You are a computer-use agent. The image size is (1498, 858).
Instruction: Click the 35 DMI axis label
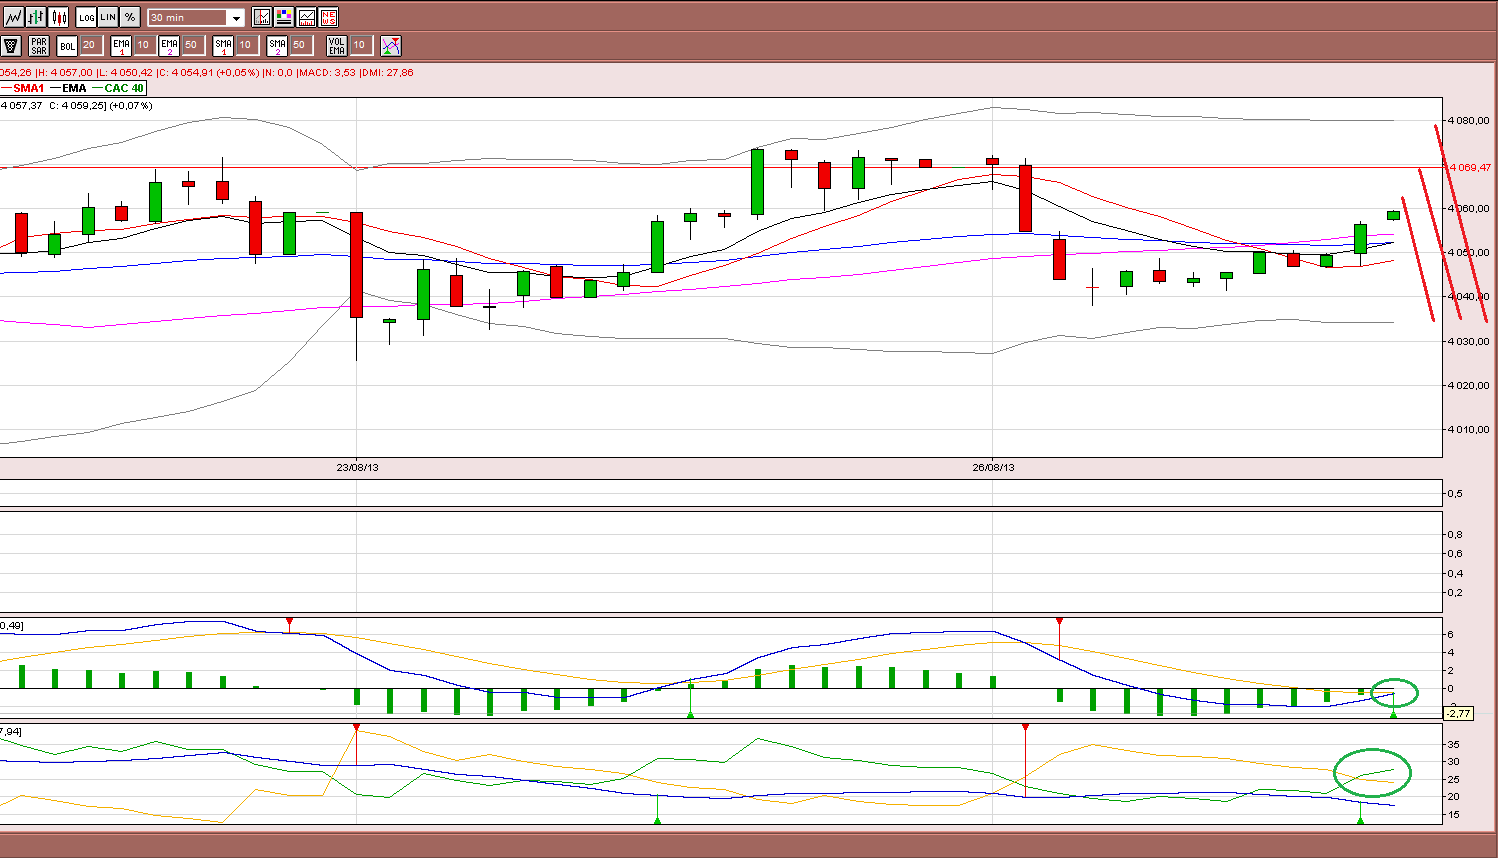click(1454, 745)
